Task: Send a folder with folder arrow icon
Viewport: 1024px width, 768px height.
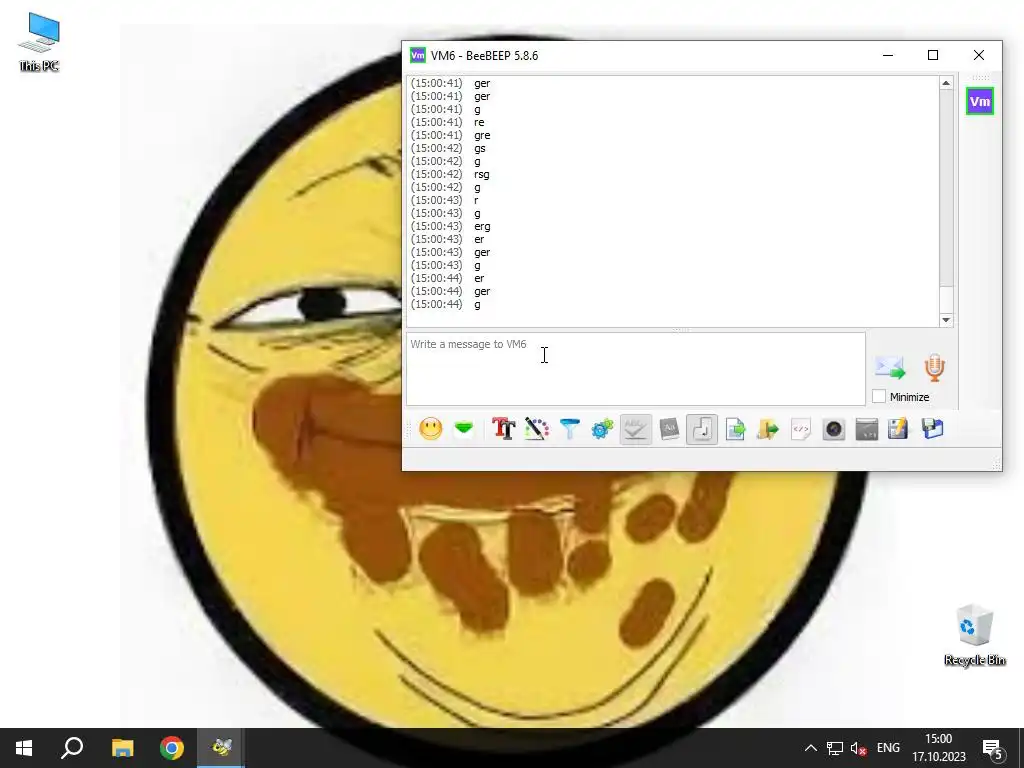Action: tap(768, 429)
